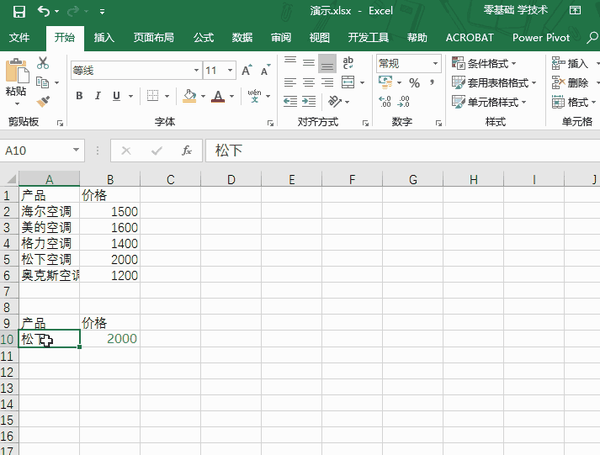Switch to the 审阅 ribbon tab
The image size is (600, 455).
(281, 38)
